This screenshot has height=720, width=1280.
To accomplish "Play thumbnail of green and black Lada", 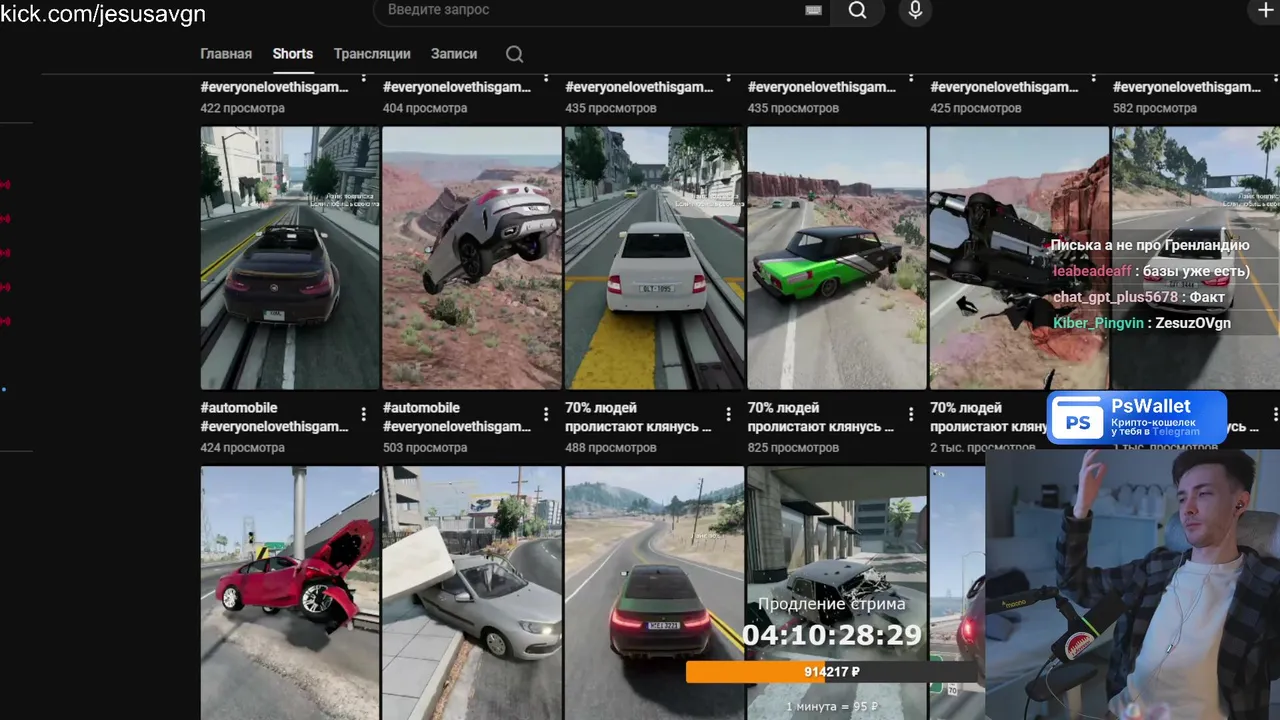I will (x=837, y=257).
